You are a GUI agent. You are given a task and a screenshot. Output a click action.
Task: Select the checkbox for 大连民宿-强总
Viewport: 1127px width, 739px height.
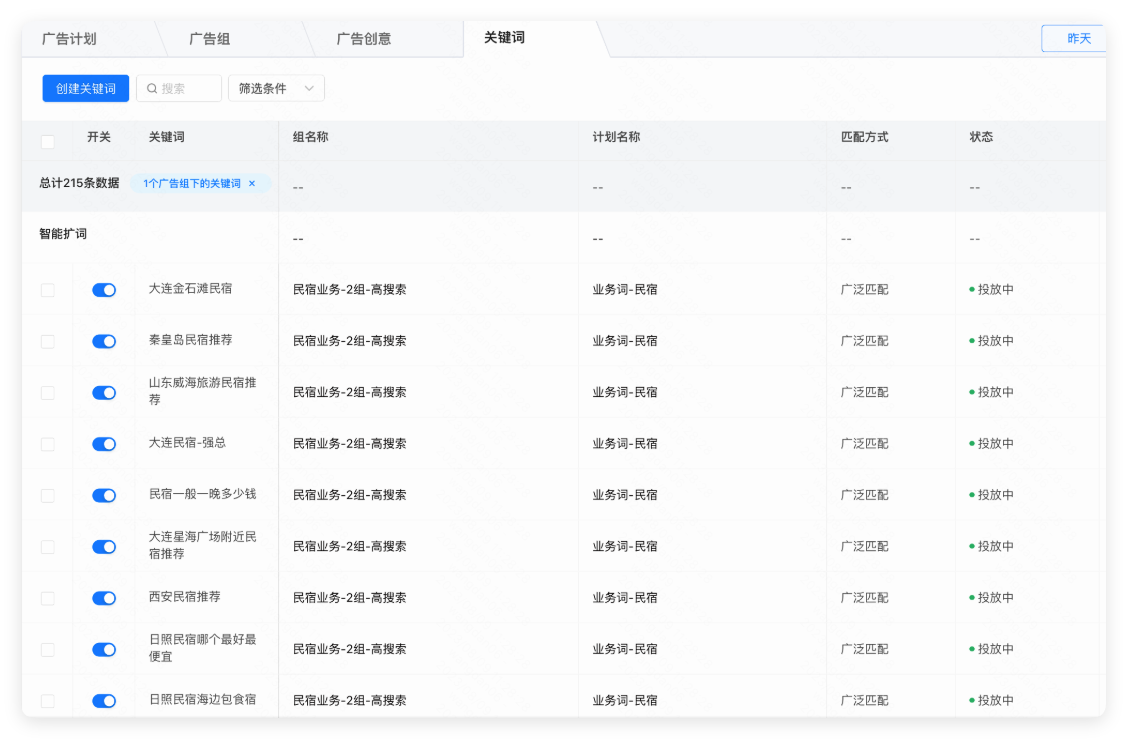[47, 444]
